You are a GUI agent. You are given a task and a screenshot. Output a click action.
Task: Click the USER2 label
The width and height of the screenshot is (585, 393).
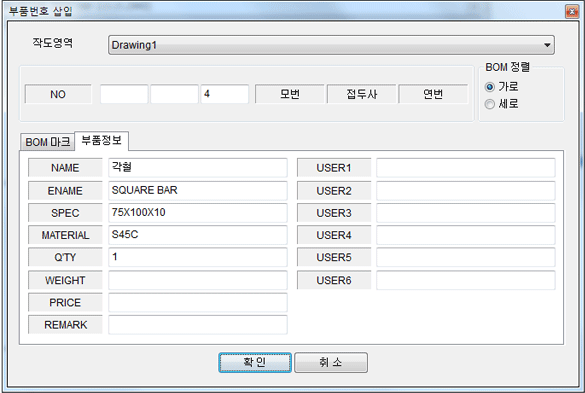334,191
